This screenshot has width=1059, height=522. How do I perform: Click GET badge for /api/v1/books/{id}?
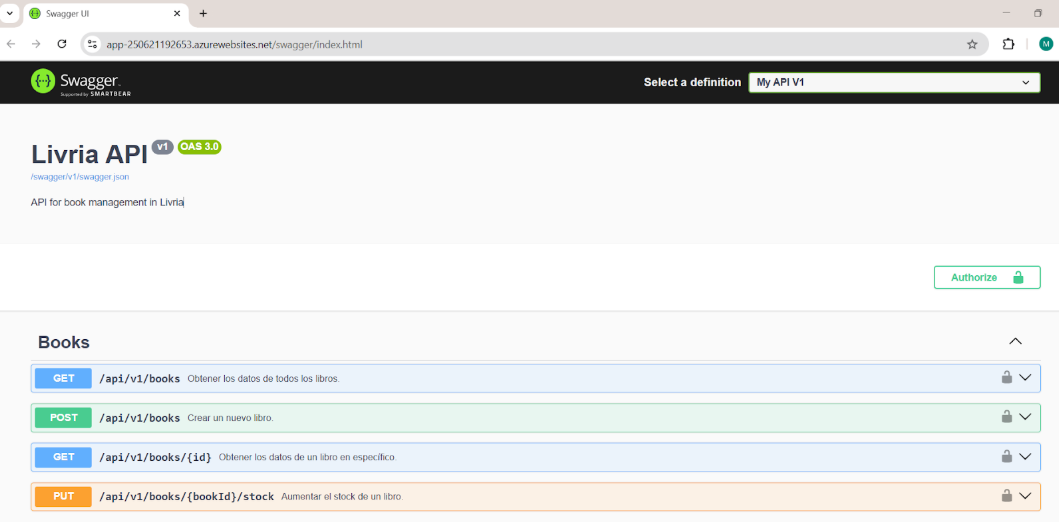tap(63, 456)
